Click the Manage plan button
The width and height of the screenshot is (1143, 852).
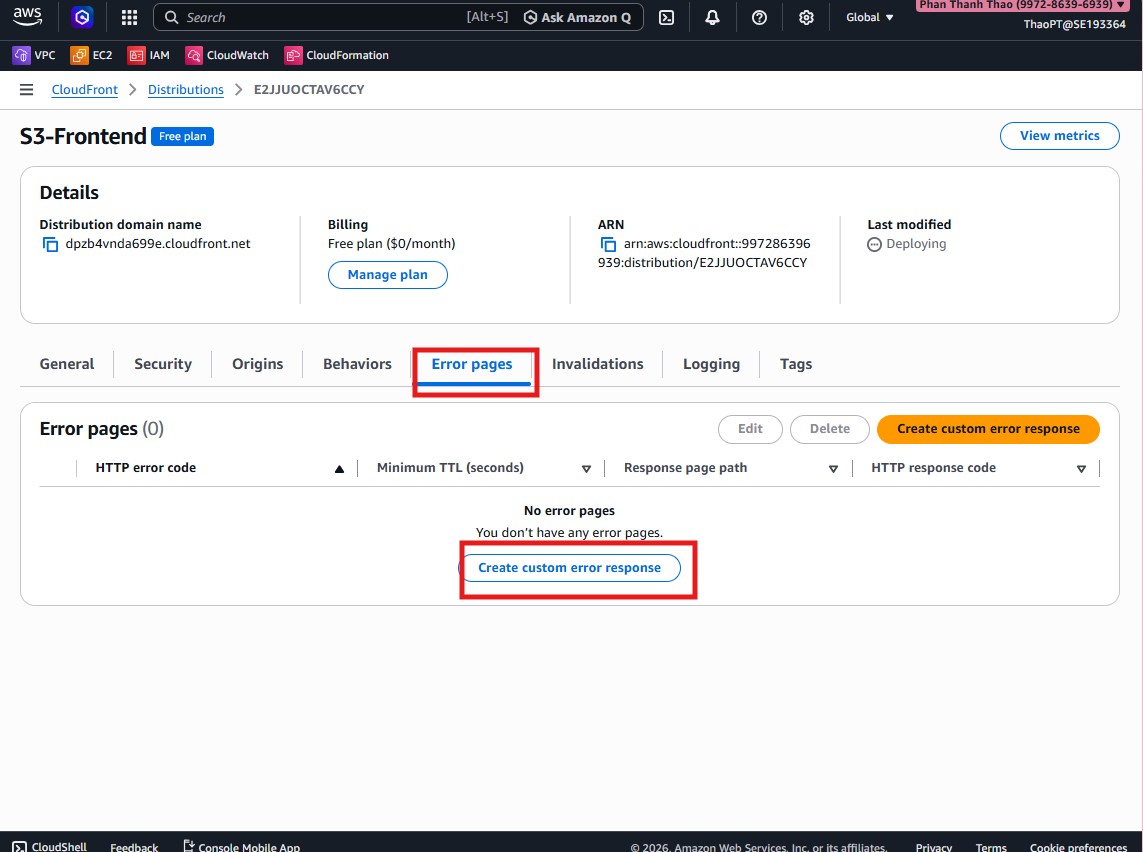click(387, 275)
